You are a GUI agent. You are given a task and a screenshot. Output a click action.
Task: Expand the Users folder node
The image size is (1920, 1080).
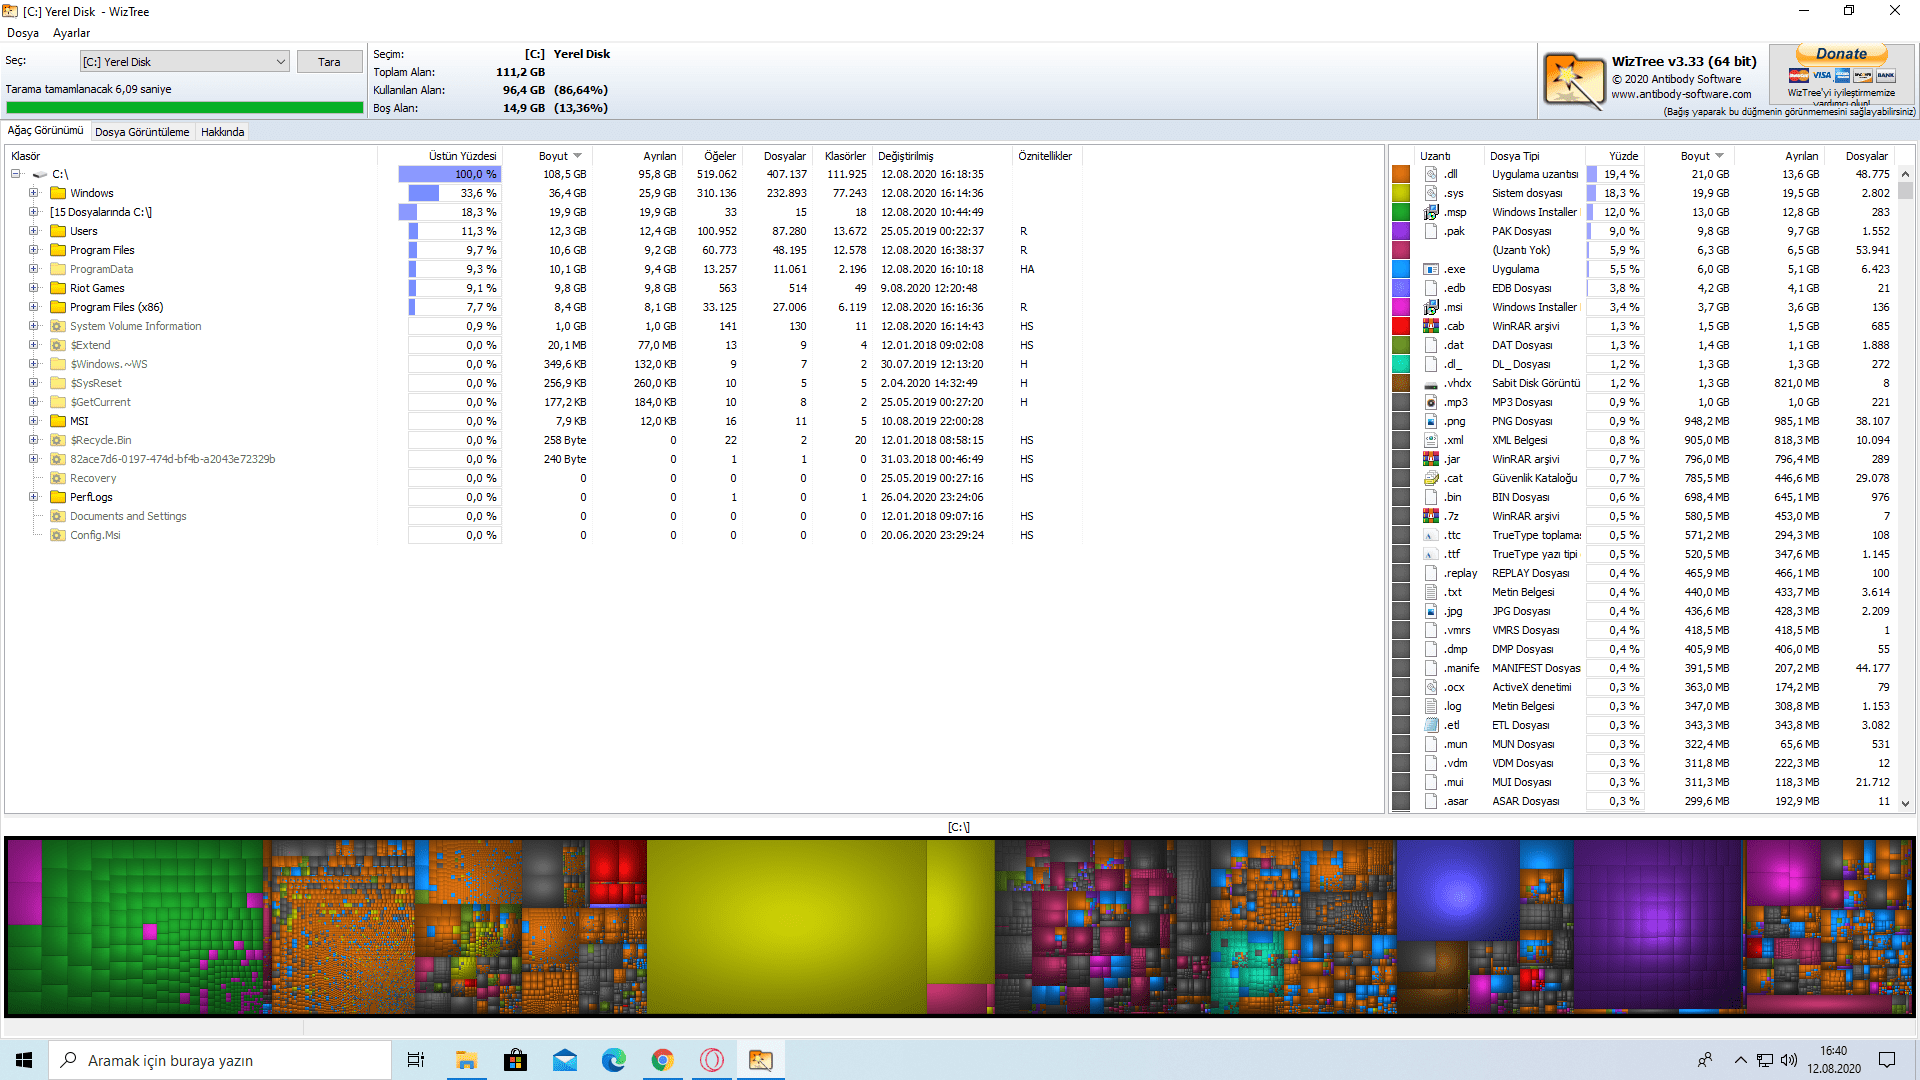pyautogui.click(x=33, y=231)
